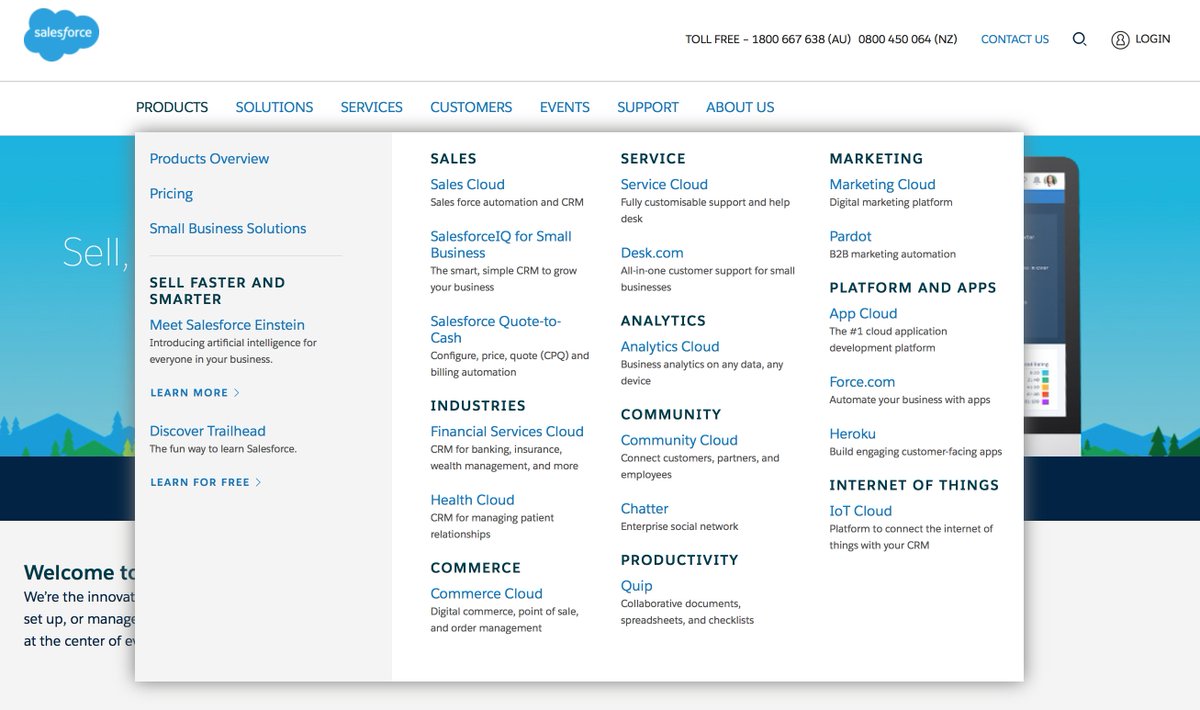Select Heroku
This screenshot has width=1200, height=710.
[x=852, y=434]
